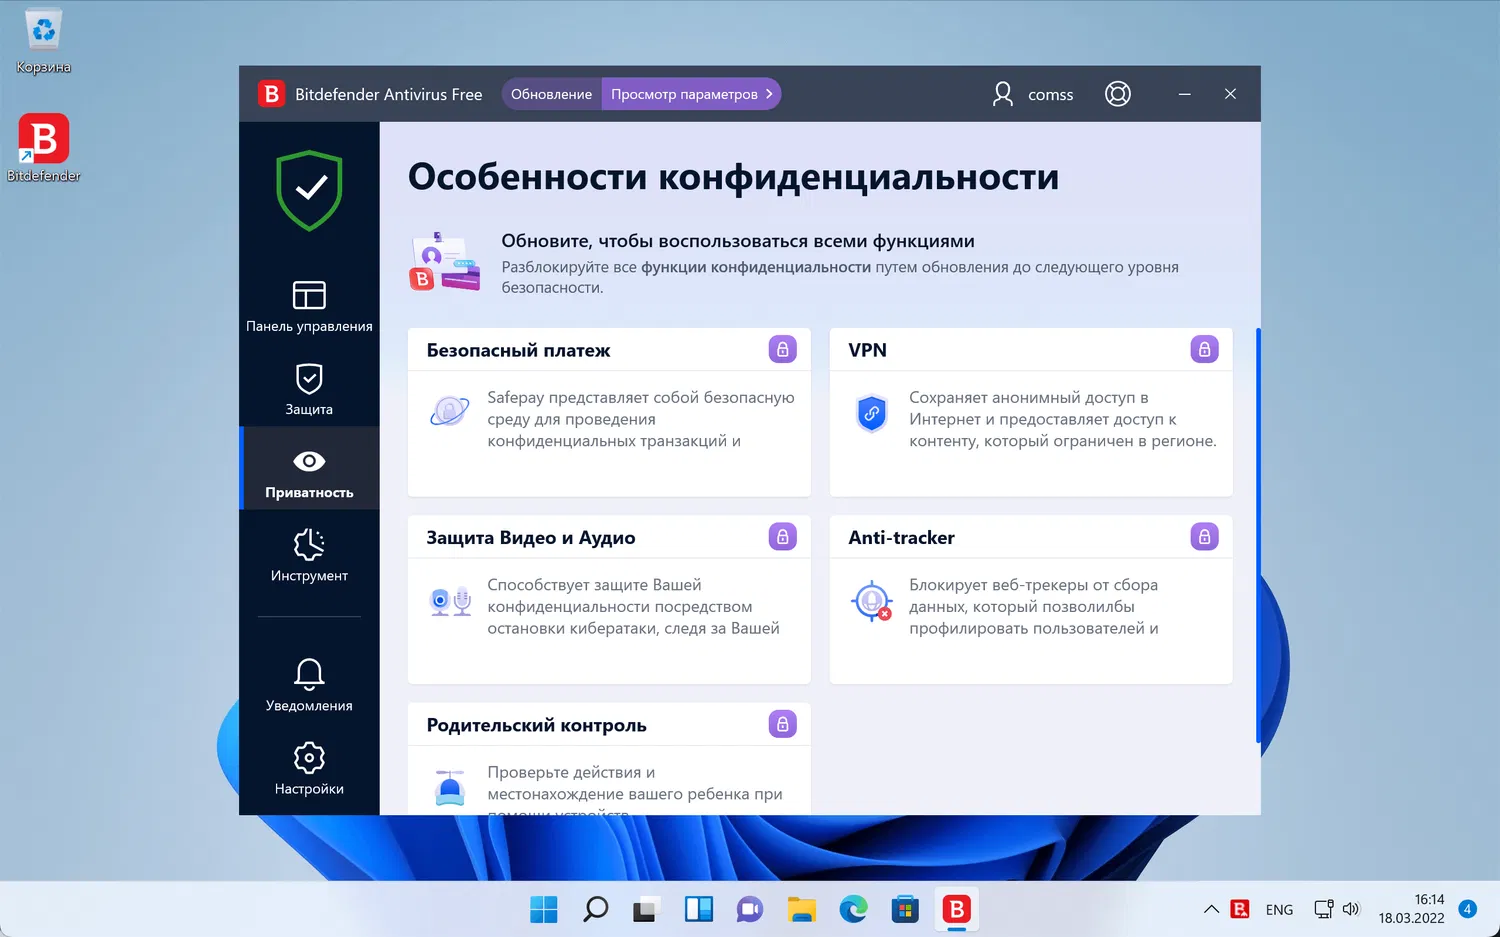This screenshot has width=1500, height=937.
Task: Open Widgets from taskbar
Action: point(699,909)
